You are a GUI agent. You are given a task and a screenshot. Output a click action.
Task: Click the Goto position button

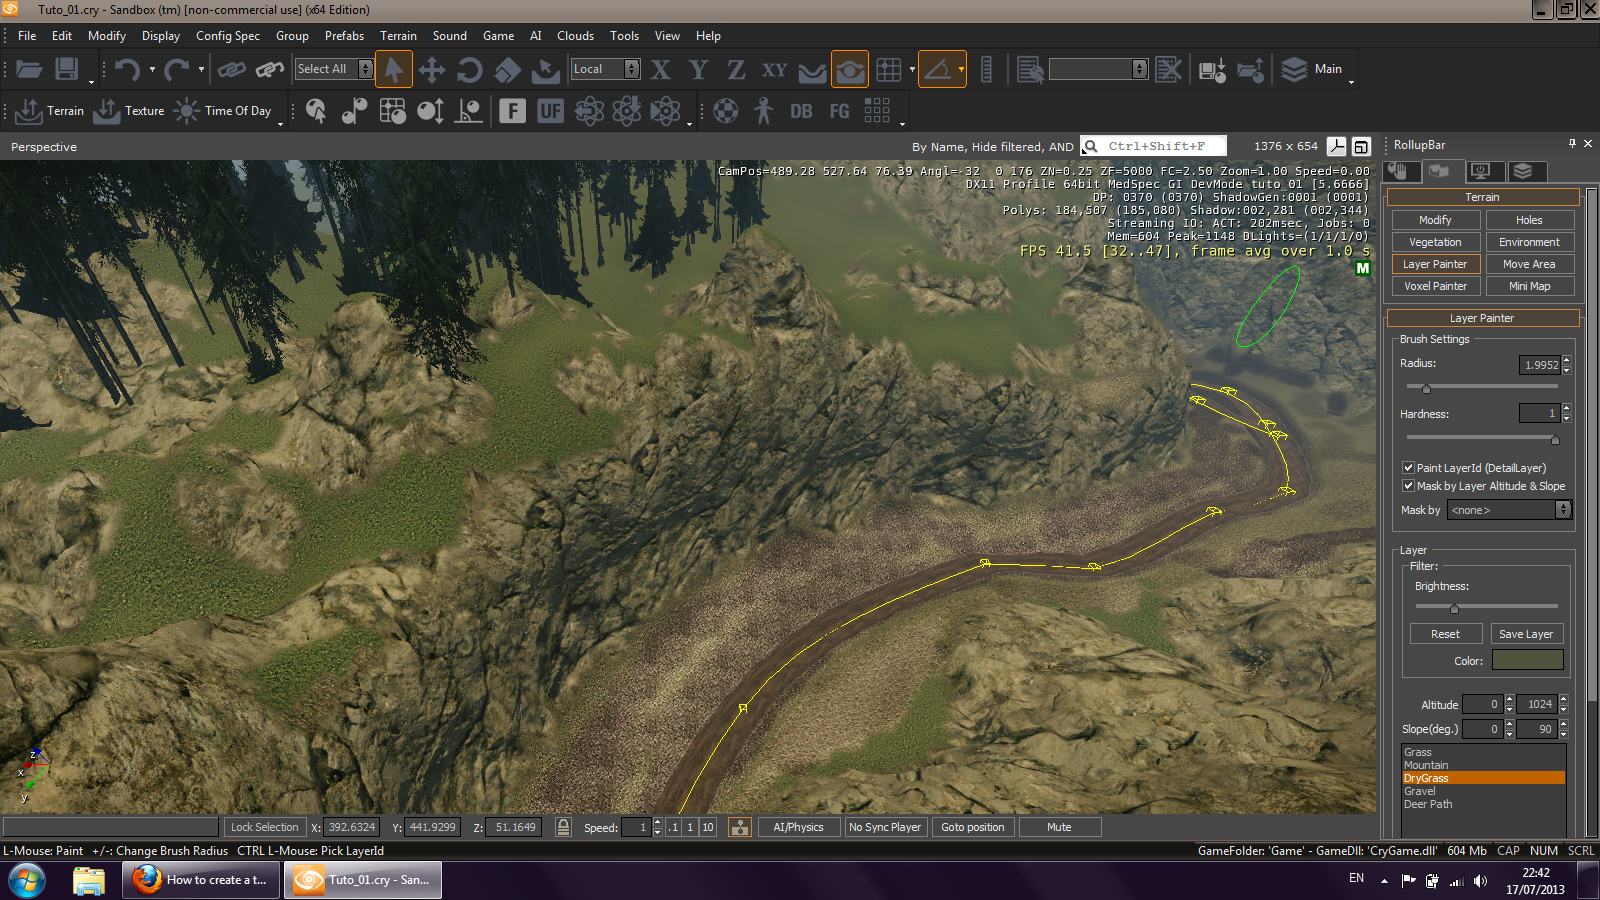click(x=972, y=827)
